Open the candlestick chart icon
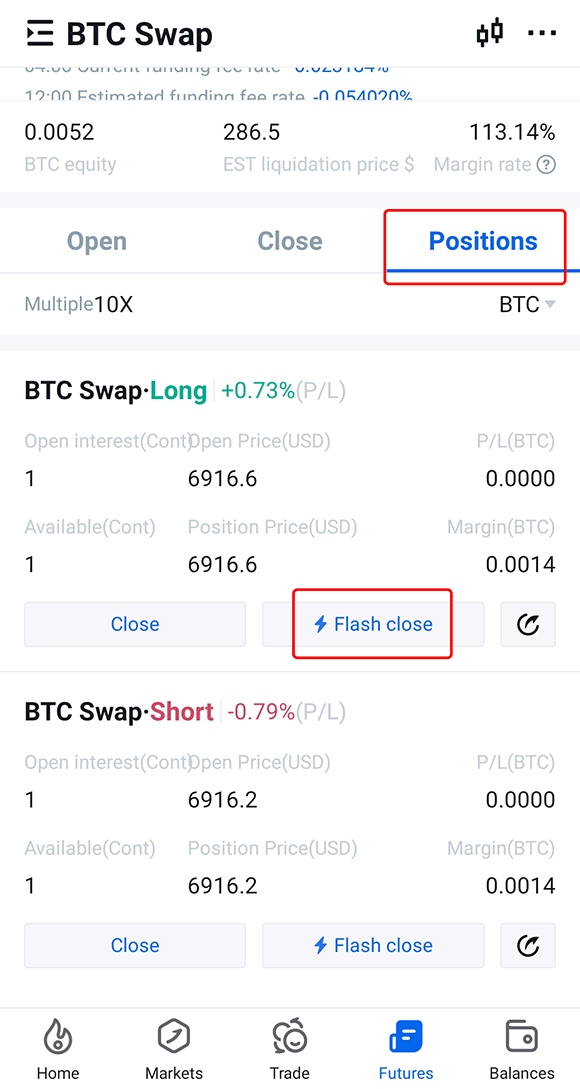 [x=490, y=33]
